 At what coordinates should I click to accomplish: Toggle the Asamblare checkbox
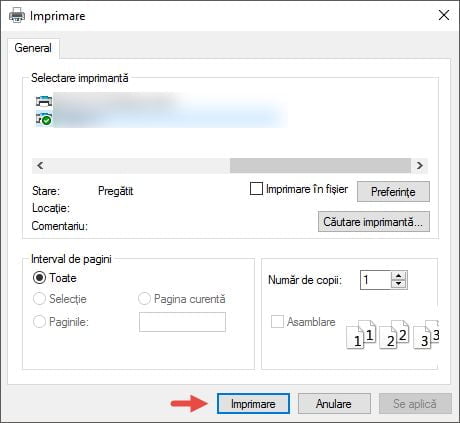pos(277,322)
